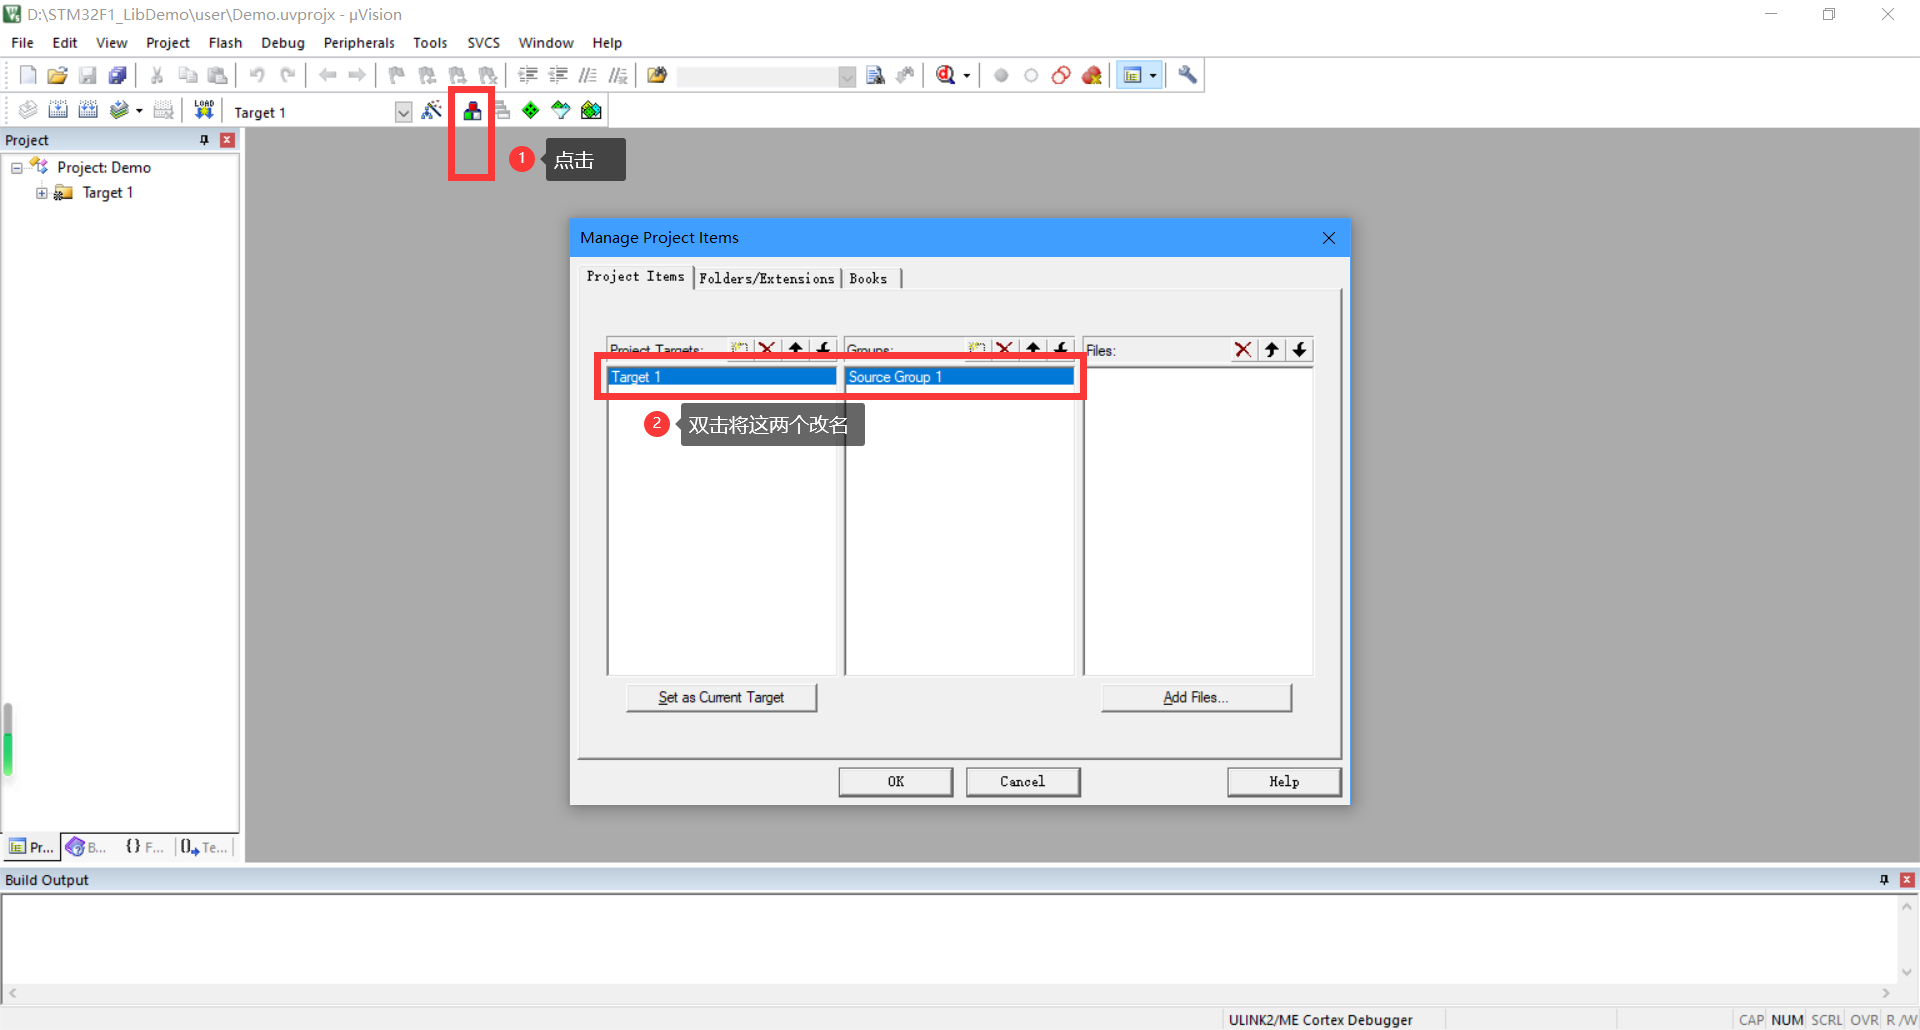Insert a breakpoint using the red dot icon
The height and width of the screenshot is (1030, 1920).
(x=1001, y=75)
